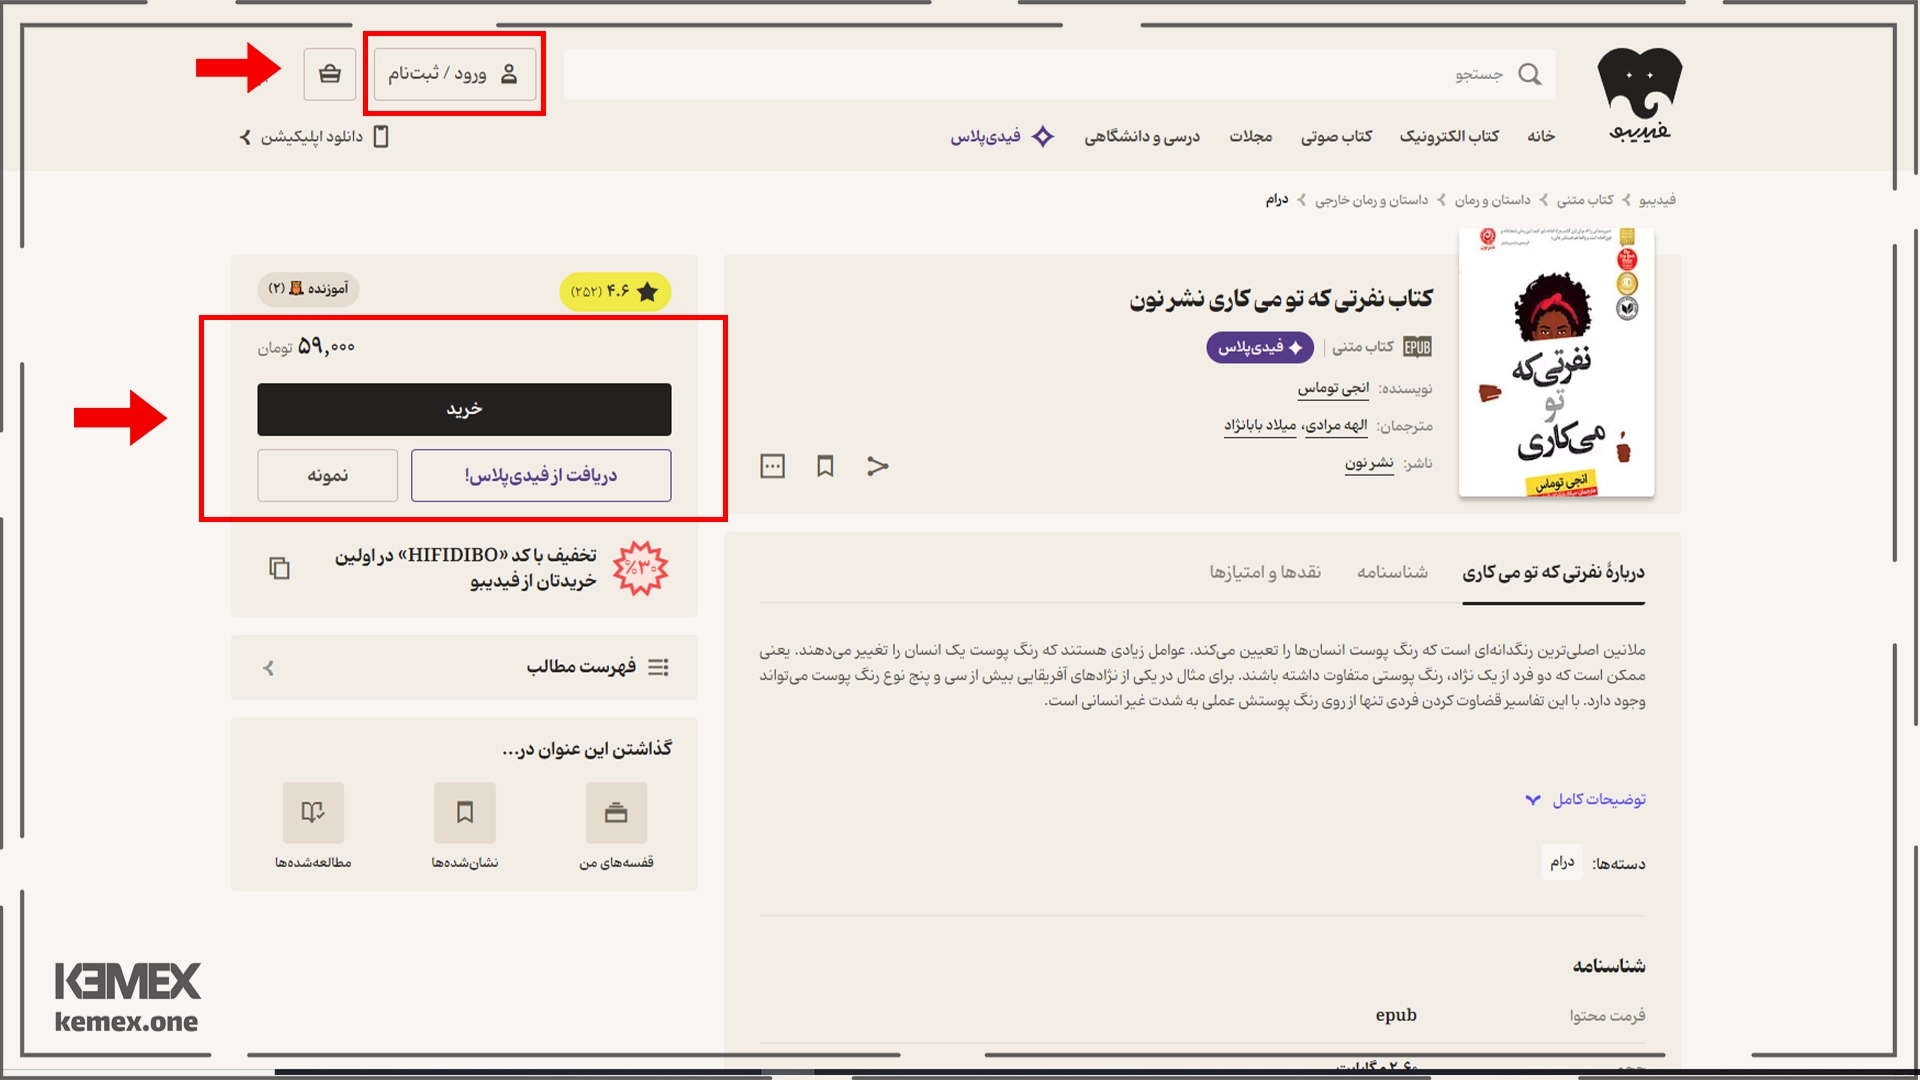Open the shopping basket icon
Viewport: 1920px width, 1080px height.
[x=330, y=74]
